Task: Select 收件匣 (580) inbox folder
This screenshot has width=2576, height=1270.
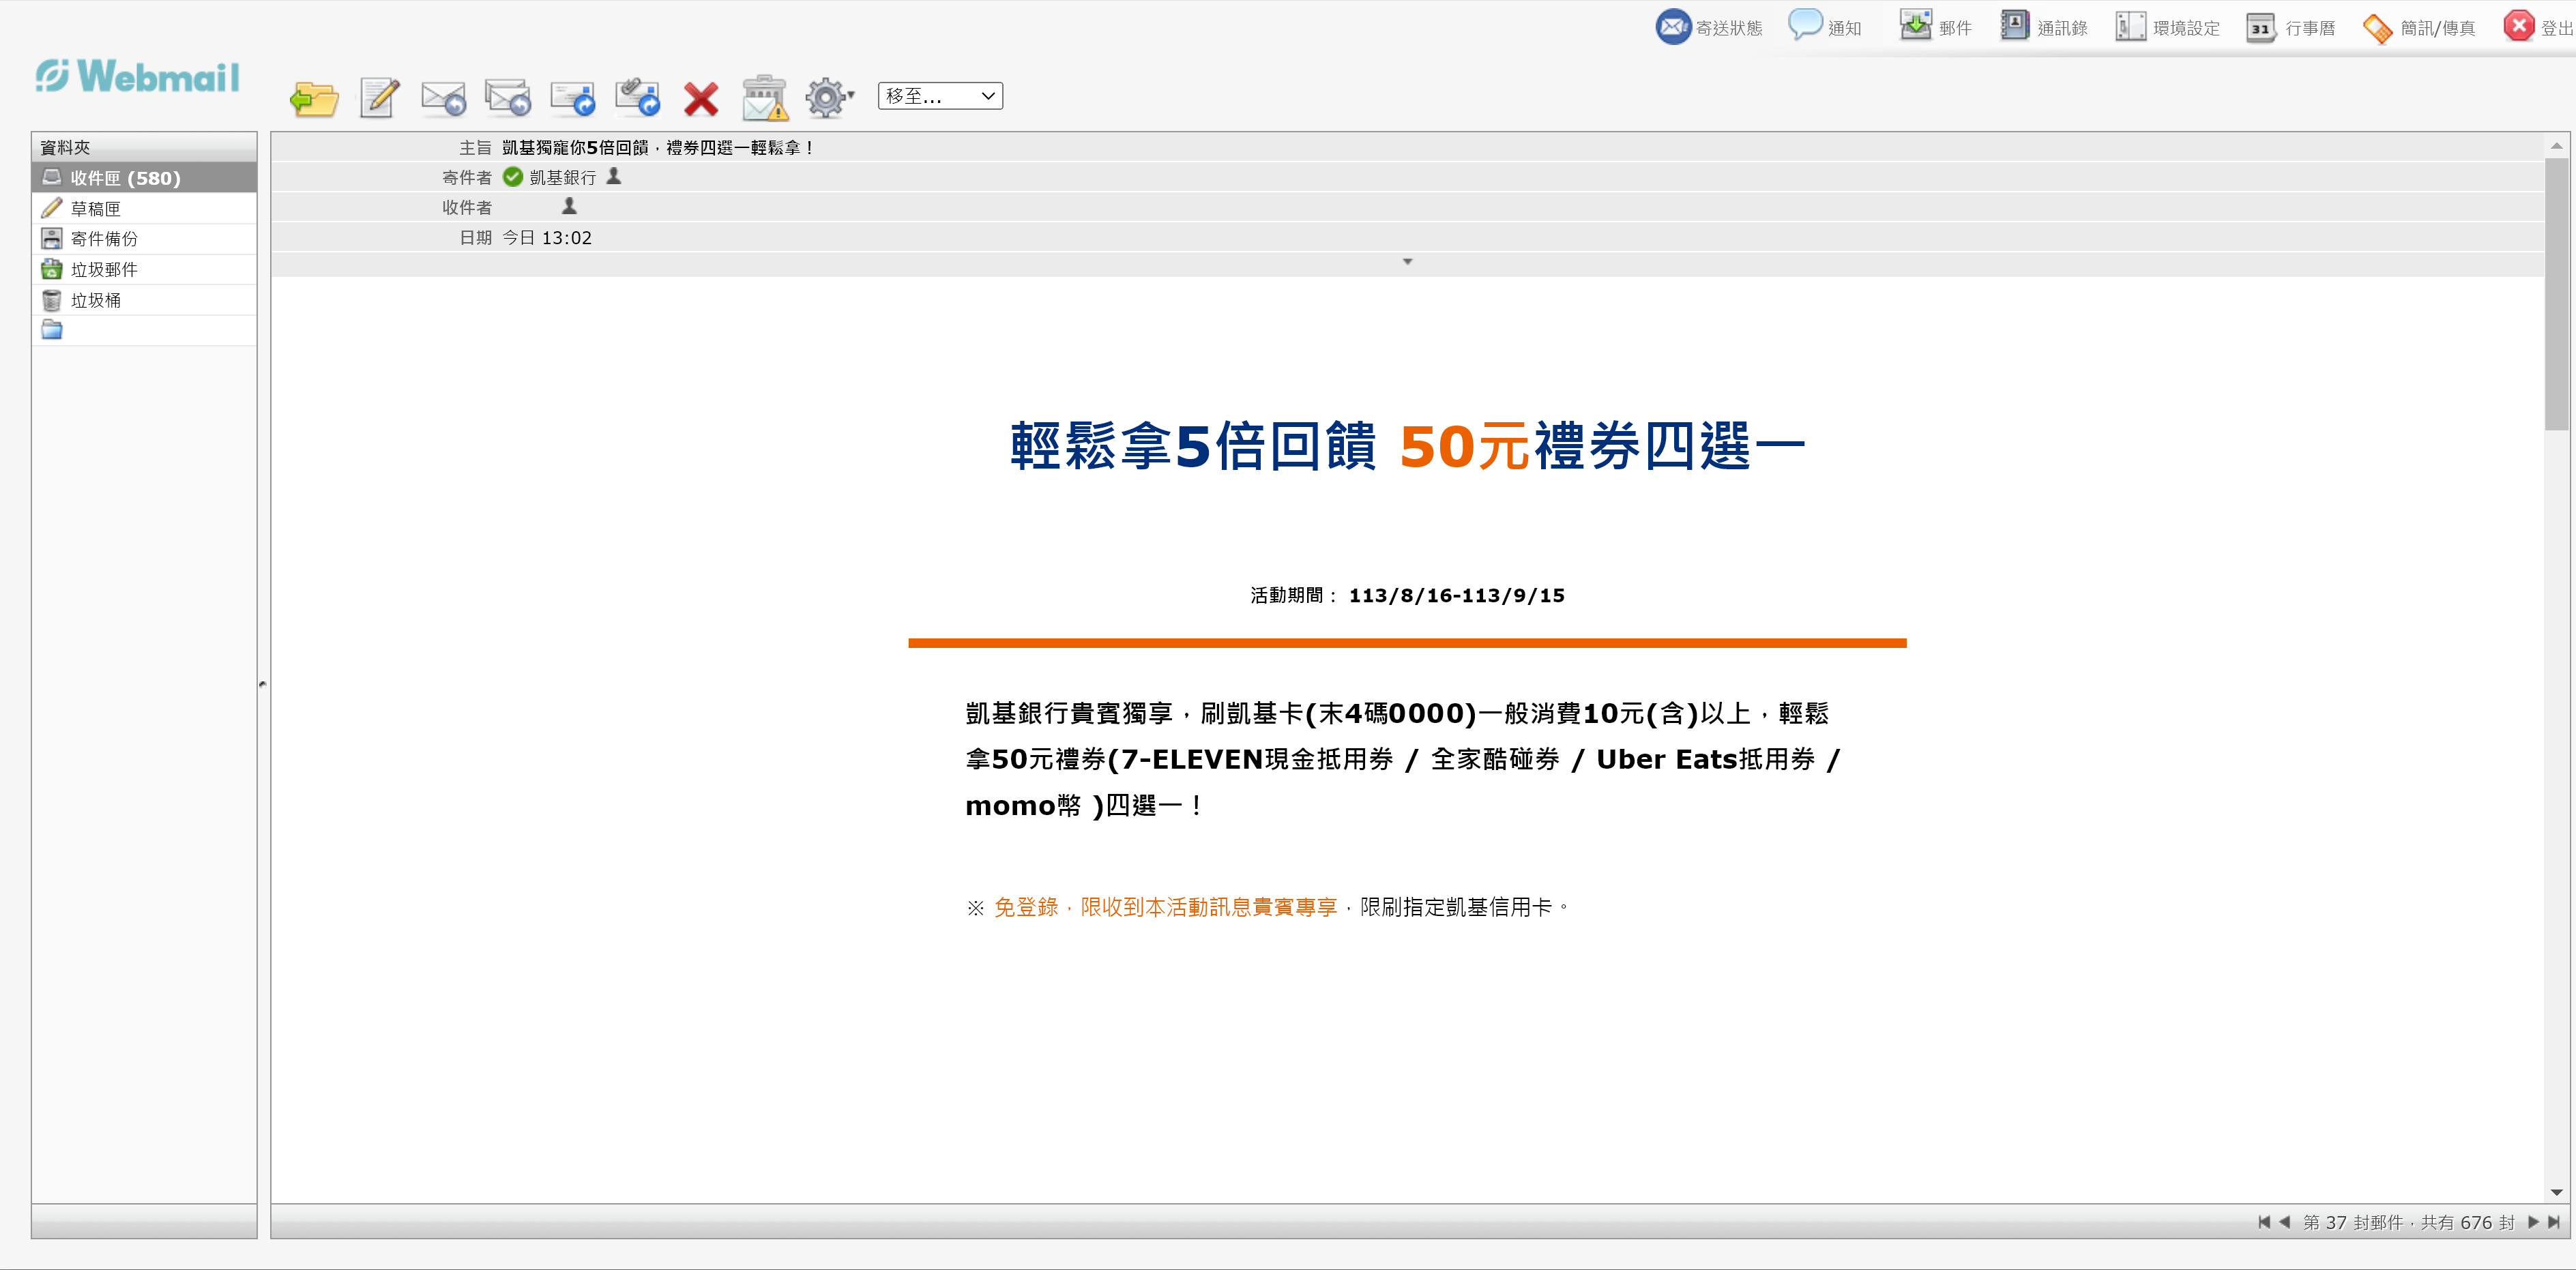Action: point(144,178)
